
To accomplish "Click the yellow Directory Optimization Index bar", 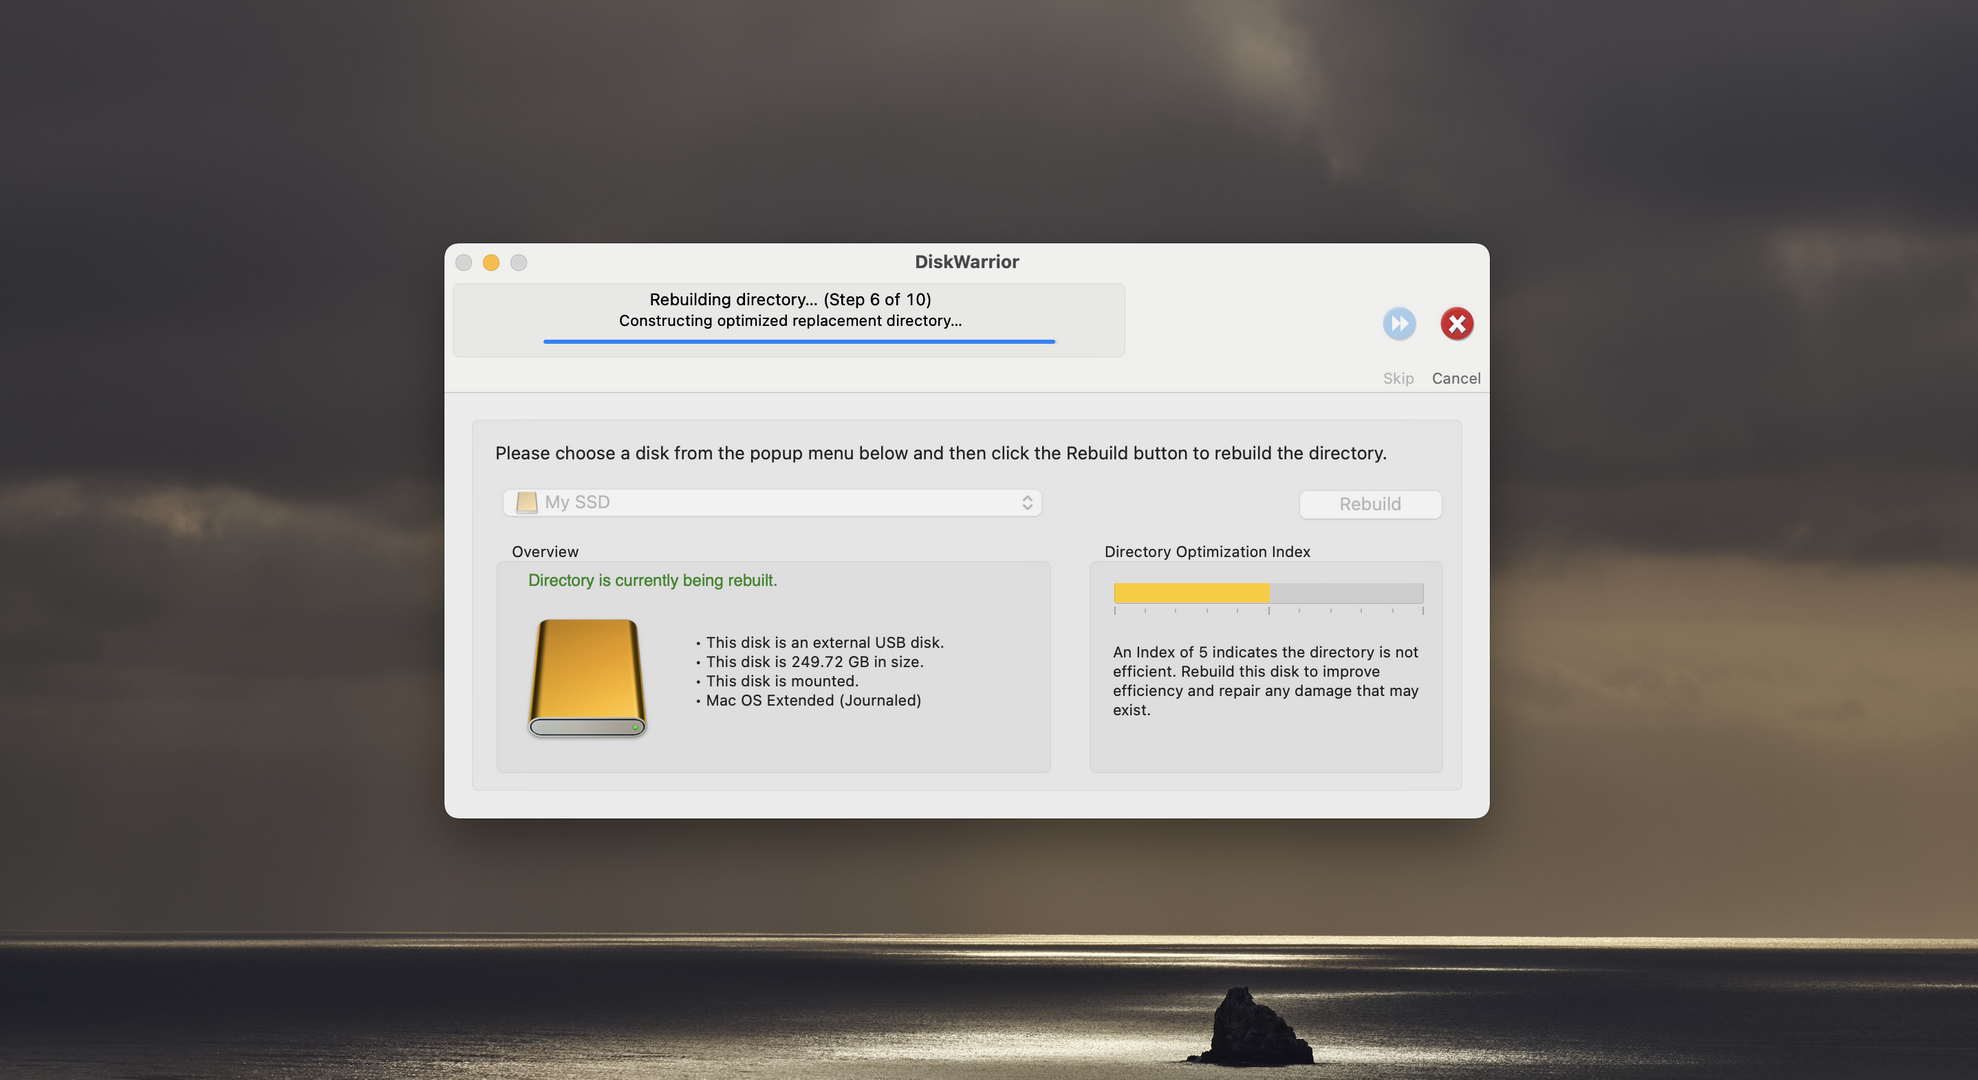I will pyautogui.click(x=1268, y=593).
